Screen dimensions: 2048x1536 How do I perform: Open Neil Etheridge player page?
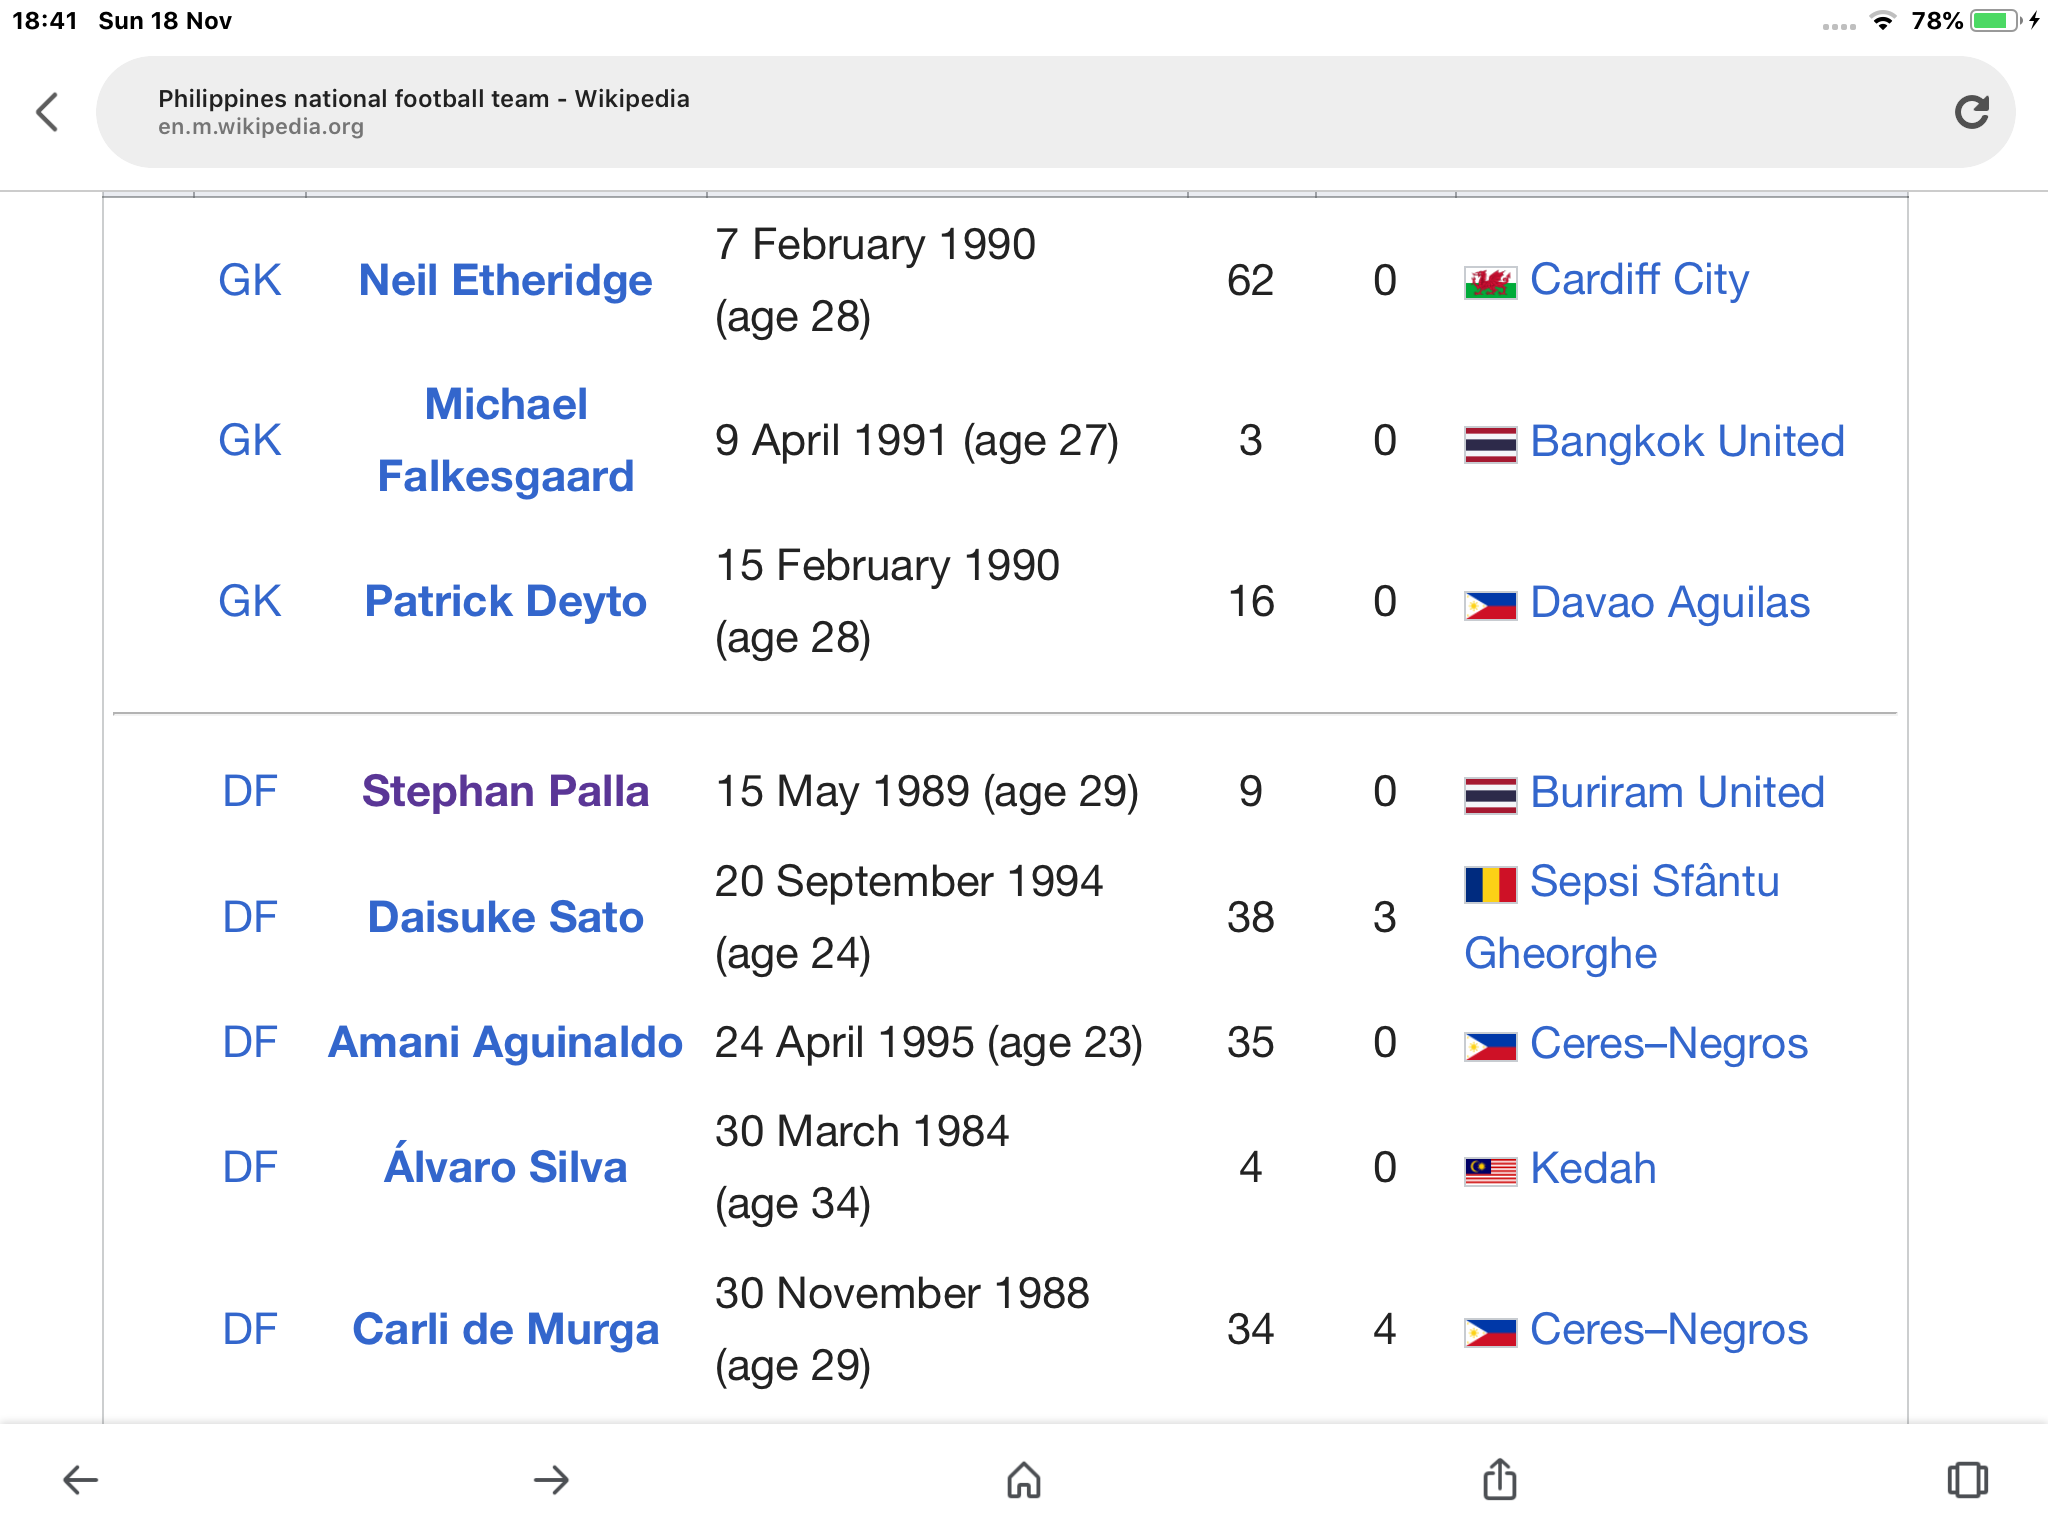point(505,280)
